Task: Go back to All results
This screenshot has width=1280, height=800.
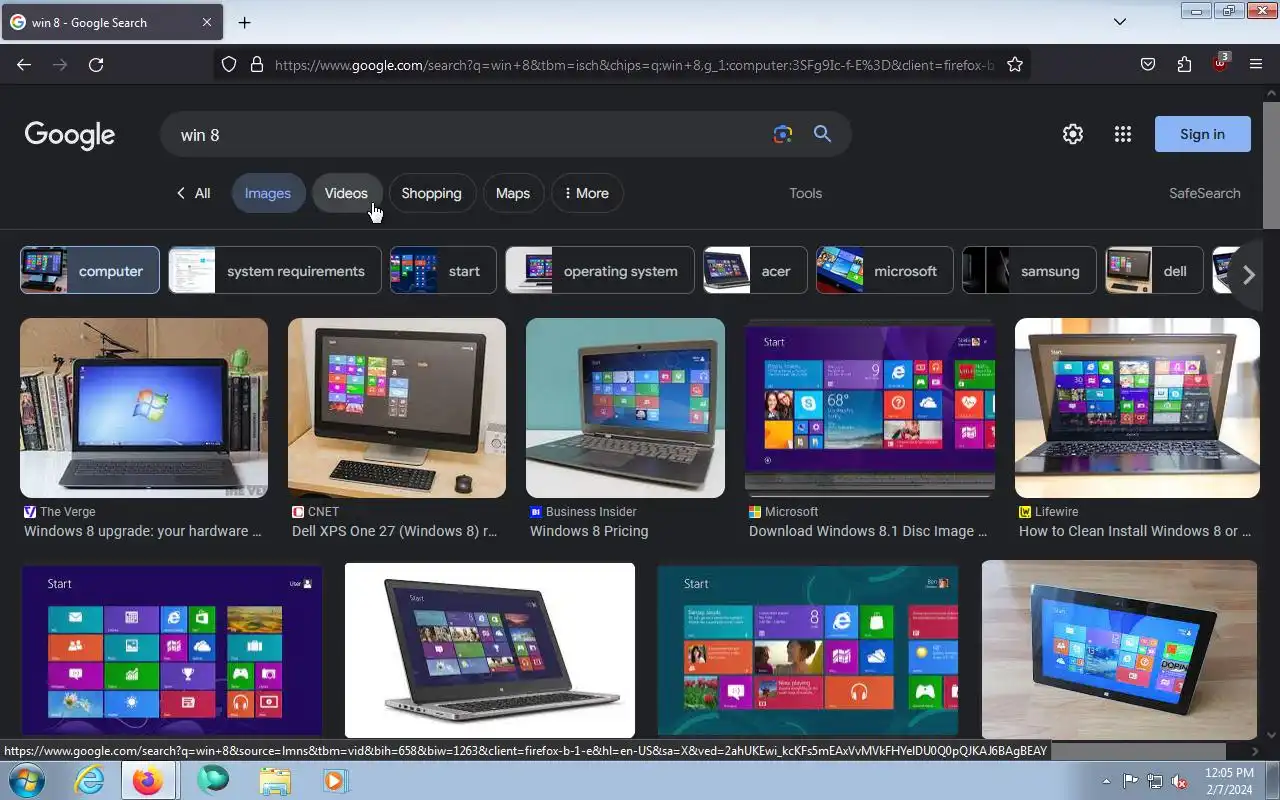Action: tap(193, 193)
